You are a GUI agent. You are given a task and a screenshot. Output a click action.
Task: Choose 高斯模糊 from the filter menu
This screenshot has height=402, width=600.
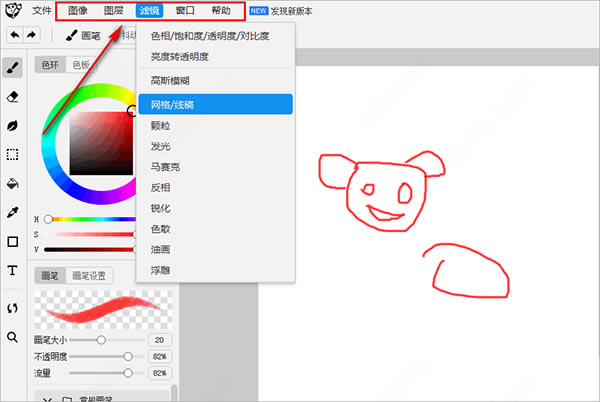click(x=170, y=81)
